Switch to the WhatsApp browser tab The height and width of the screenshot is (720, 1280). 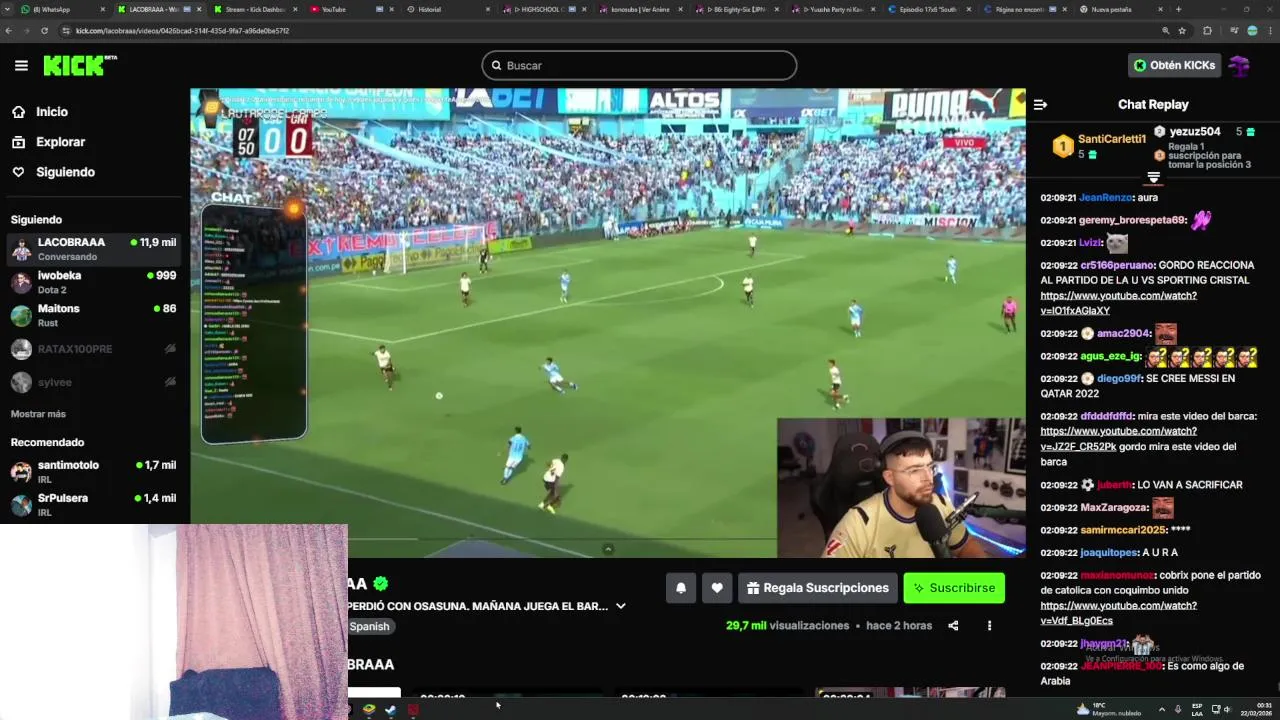[57, 9]
